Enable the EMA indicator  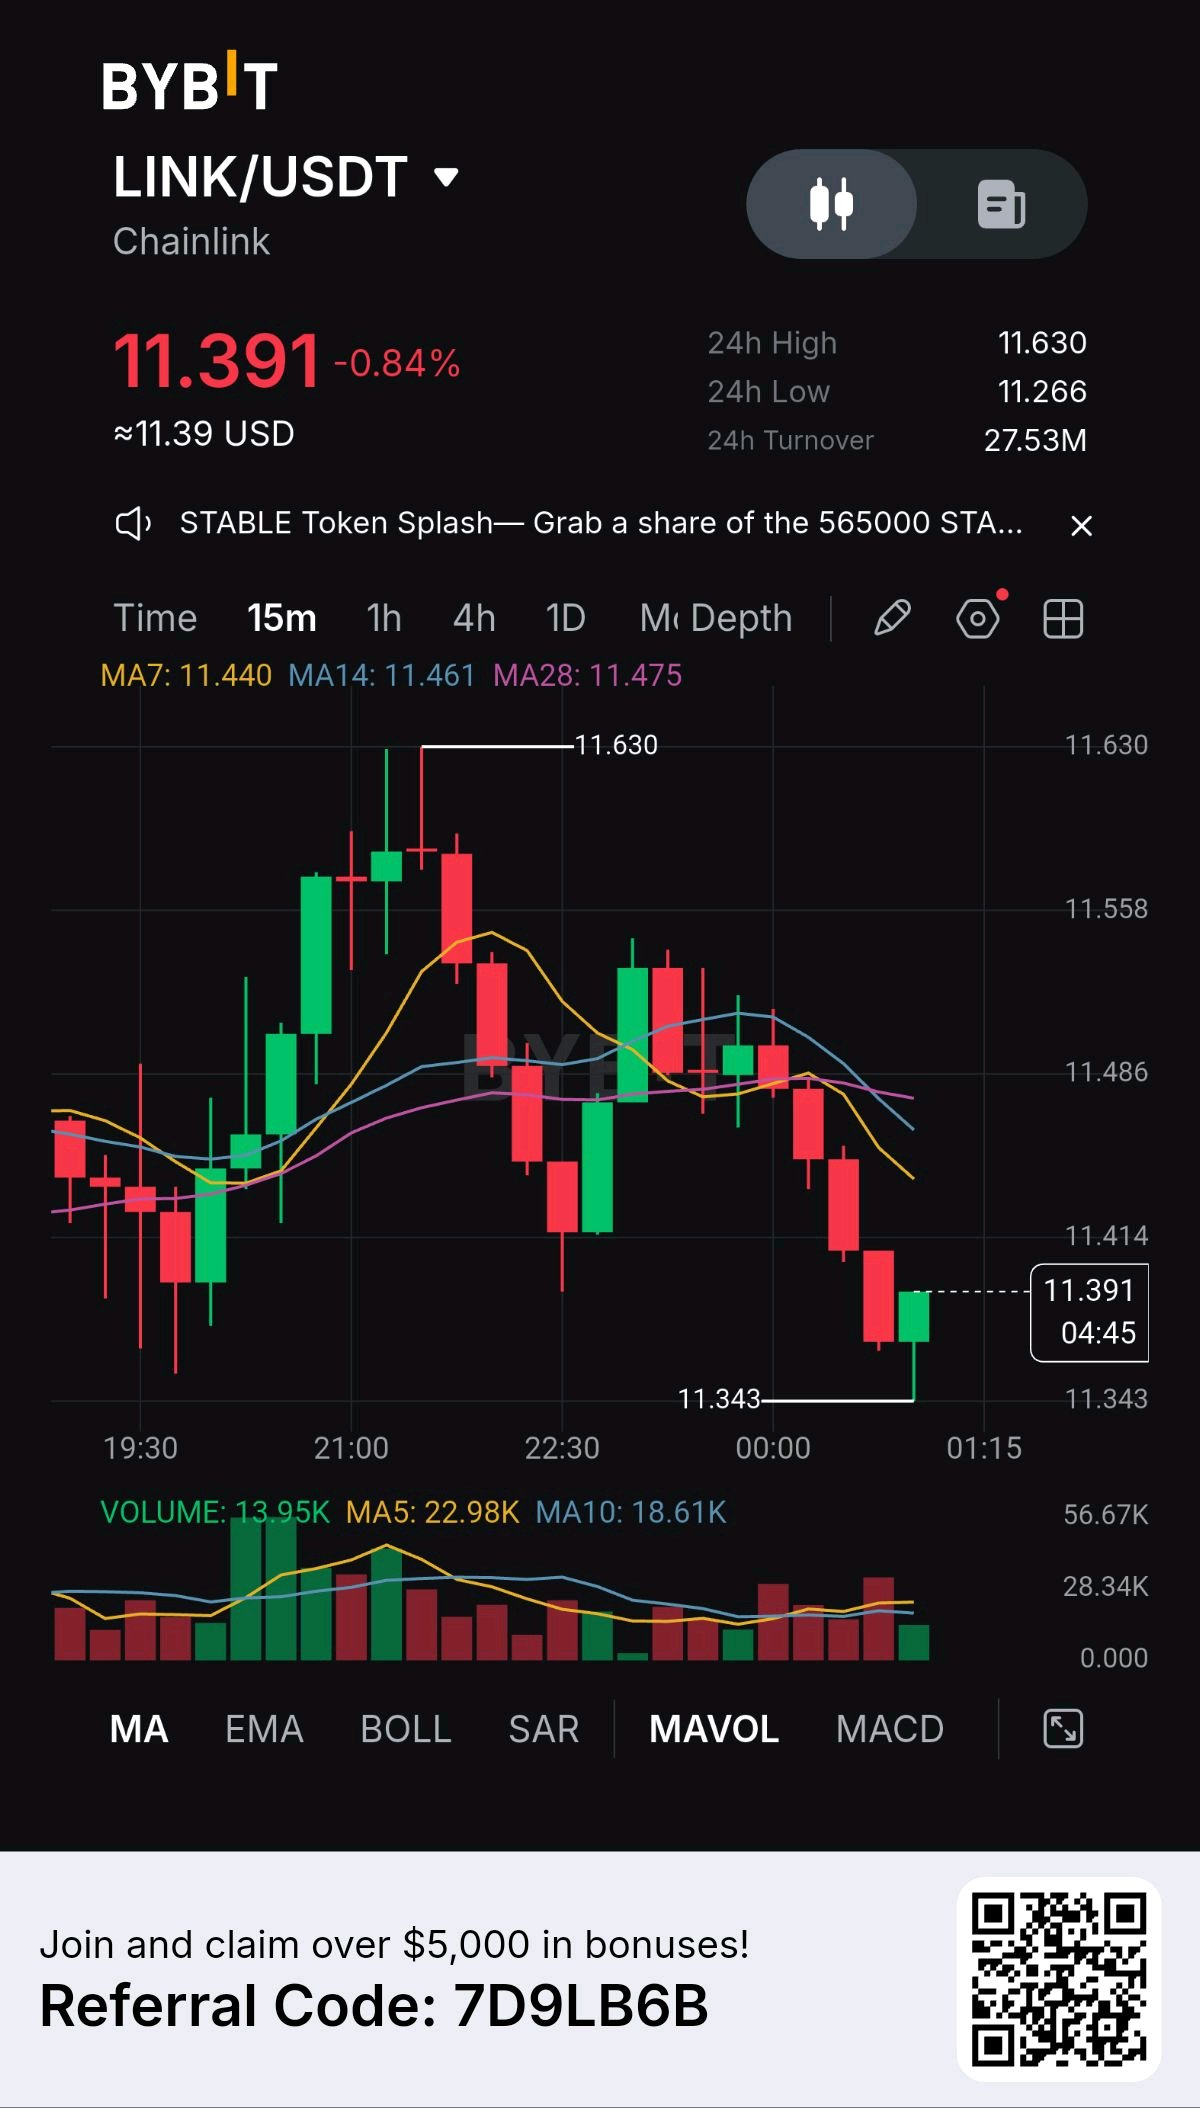[x=264, y=1729]
